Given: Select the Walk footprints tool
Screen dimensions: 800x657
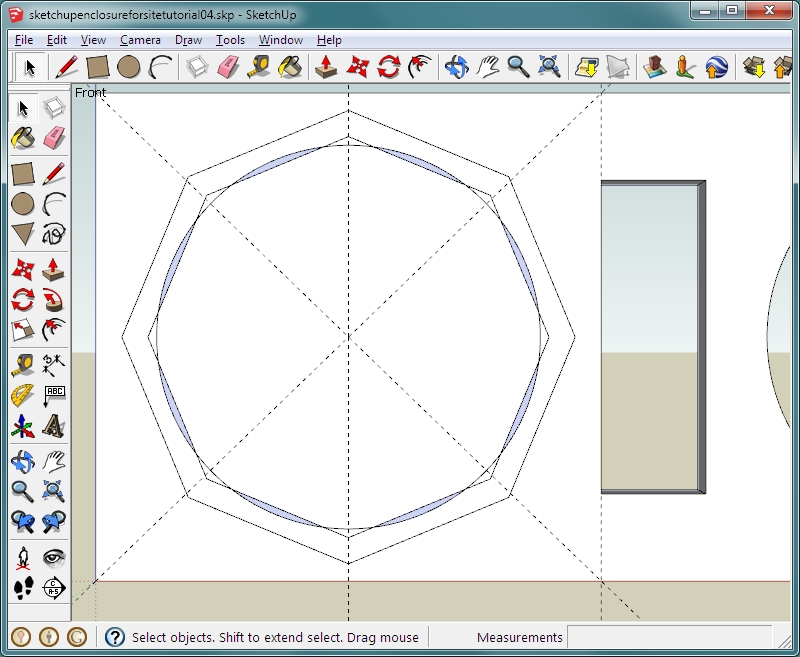Looking at the screenshot, I should [x=23, y=588].
